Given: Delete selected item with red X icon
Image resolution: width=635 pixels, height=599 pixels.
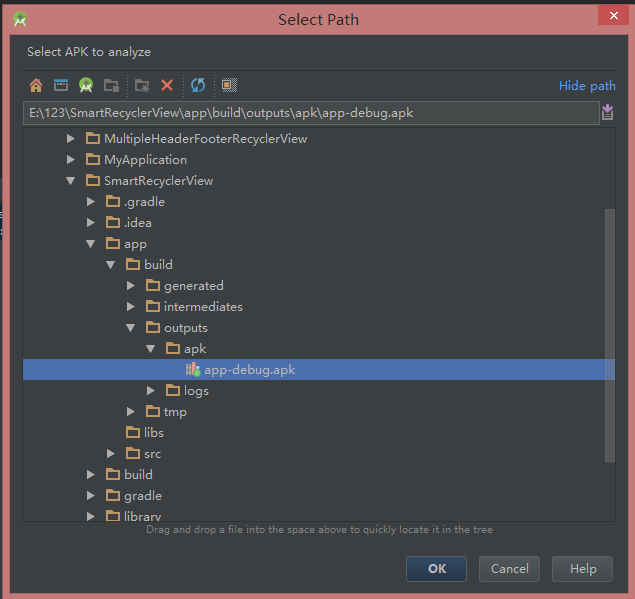Looking at the screenshot, I should click(x=167, y=85).
